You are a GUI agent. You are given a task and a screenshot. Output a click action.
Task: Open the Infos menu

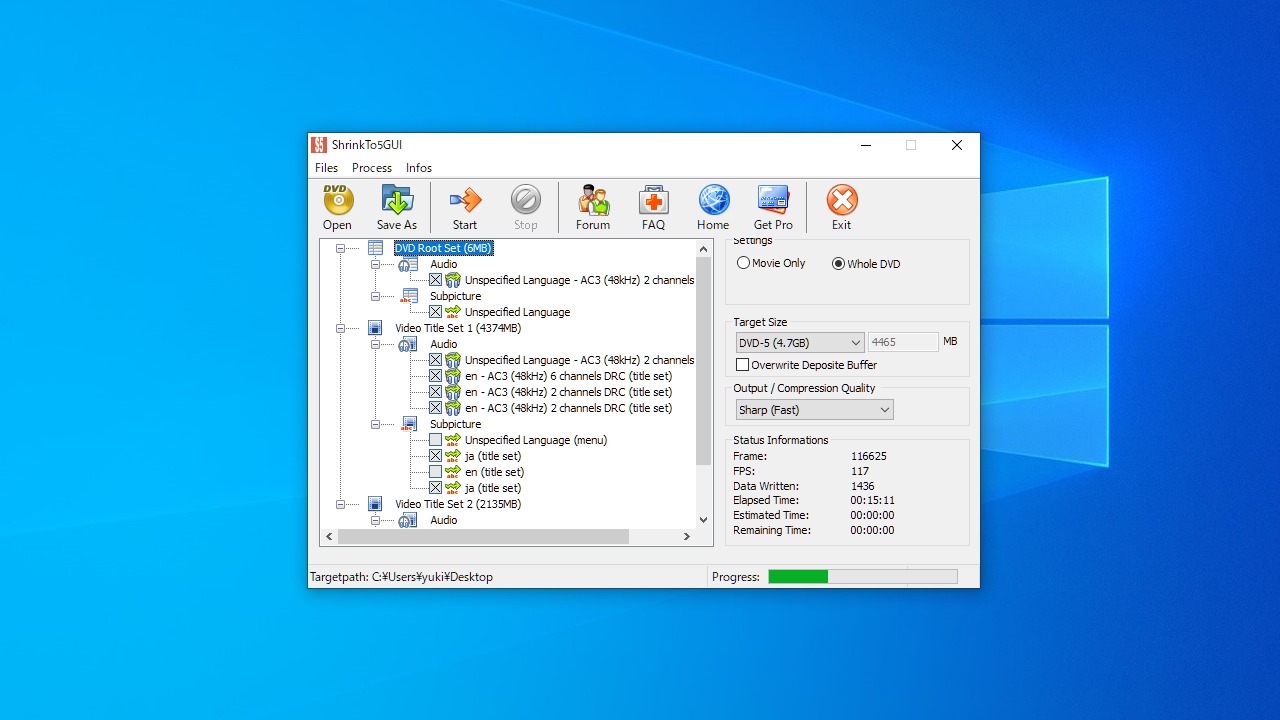[x=419, y=168]
